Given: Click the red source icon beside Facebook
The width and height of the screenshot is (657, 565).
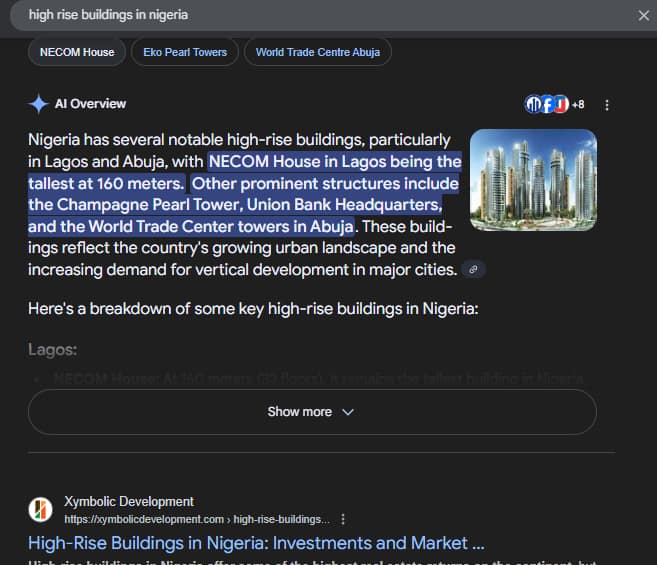Looking at the screenshot, I should pos(561,105).
